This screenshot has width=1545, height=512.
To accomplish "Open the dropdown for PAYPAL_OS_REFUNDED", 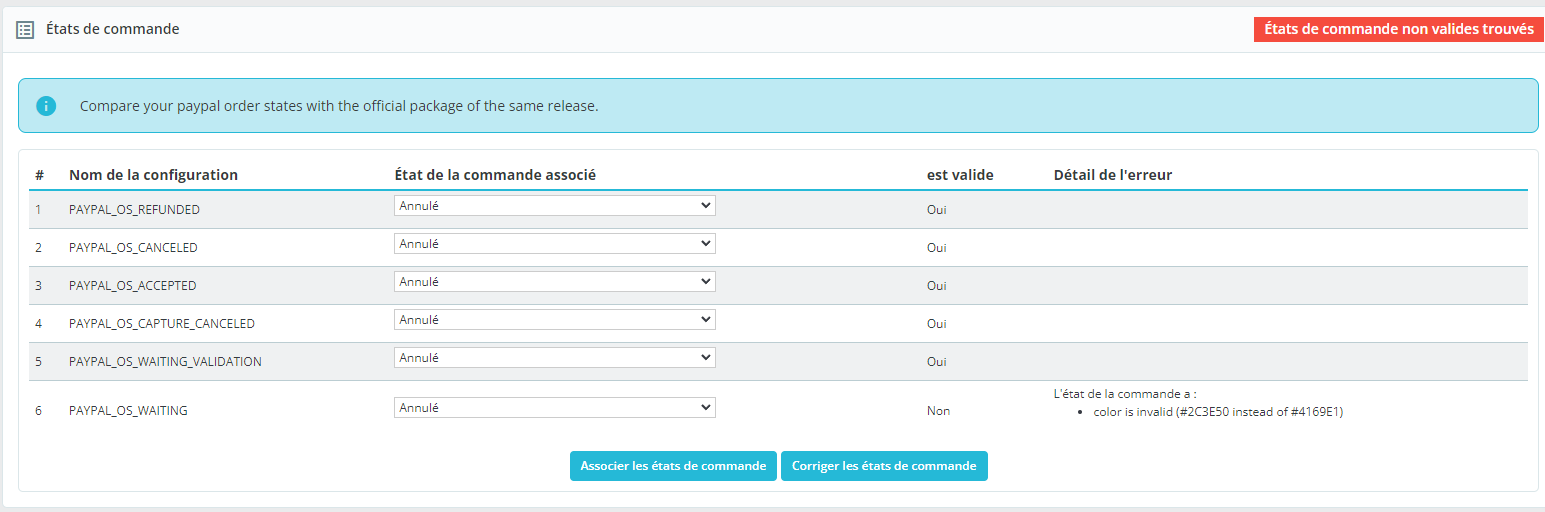I will [555, 205].
